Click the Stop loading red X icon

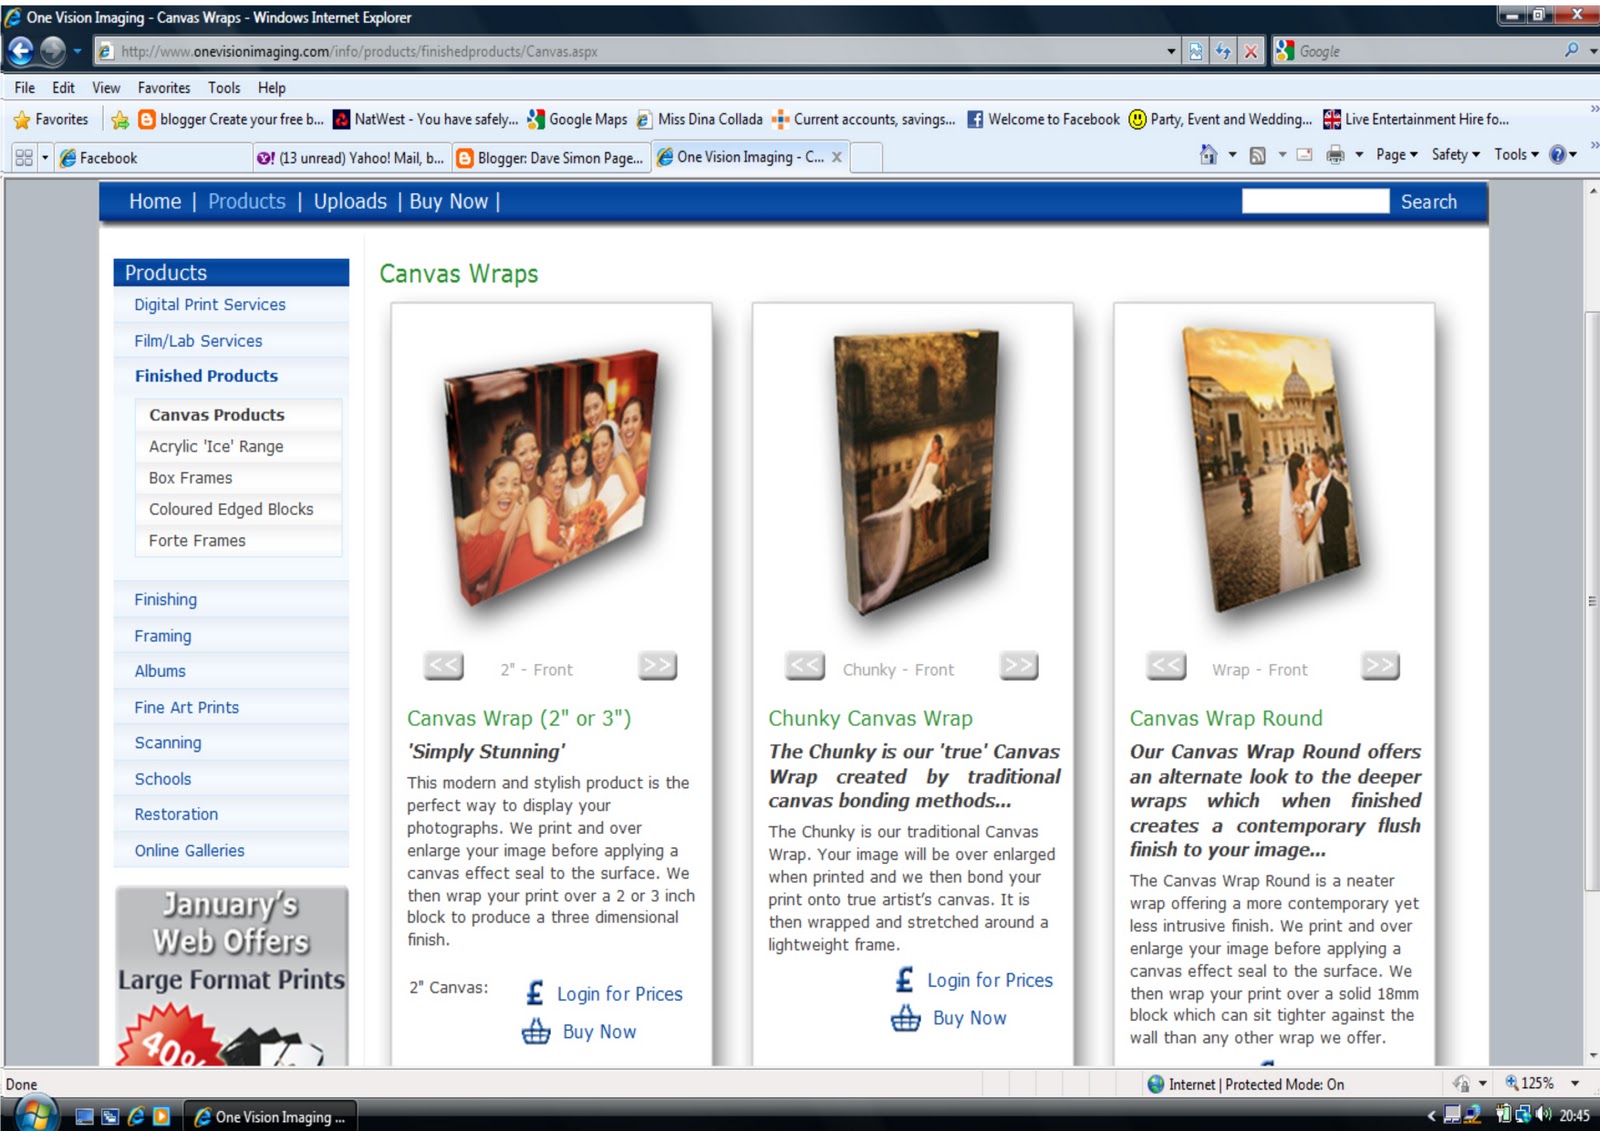click(1250, 51)
